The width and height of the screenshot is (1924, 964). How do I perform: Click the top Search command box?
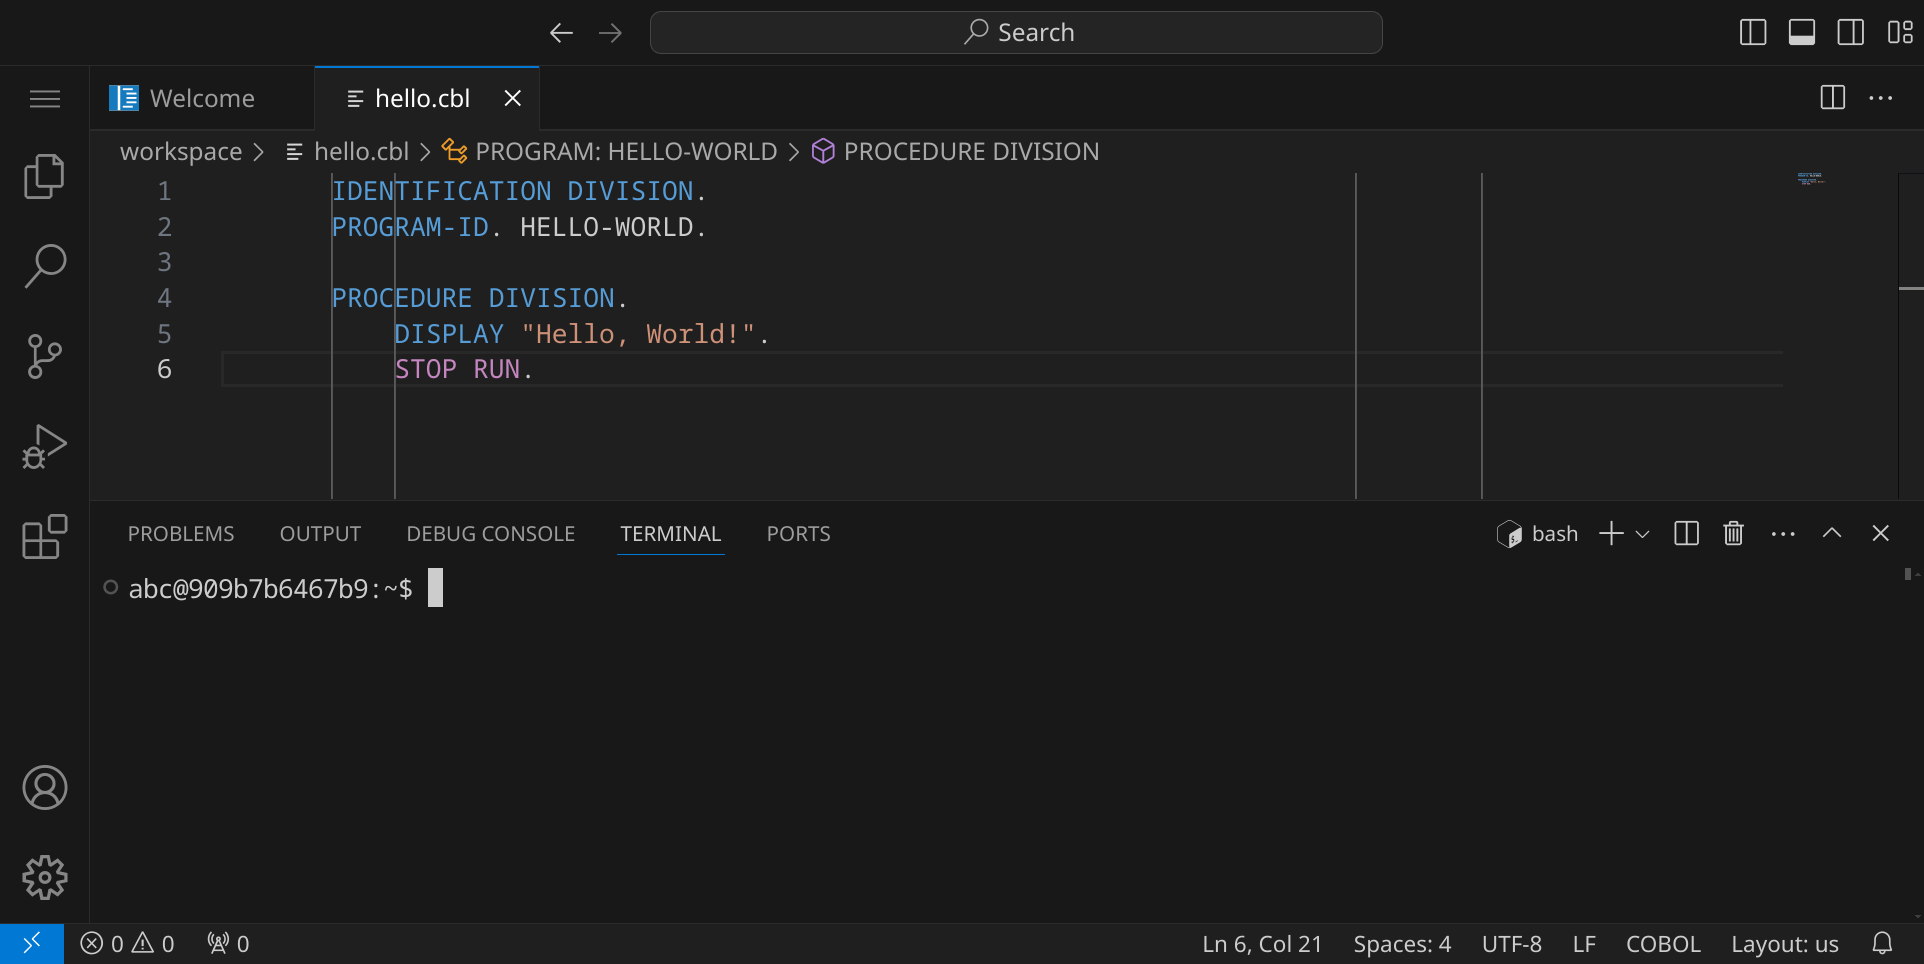pos(1016,33)
